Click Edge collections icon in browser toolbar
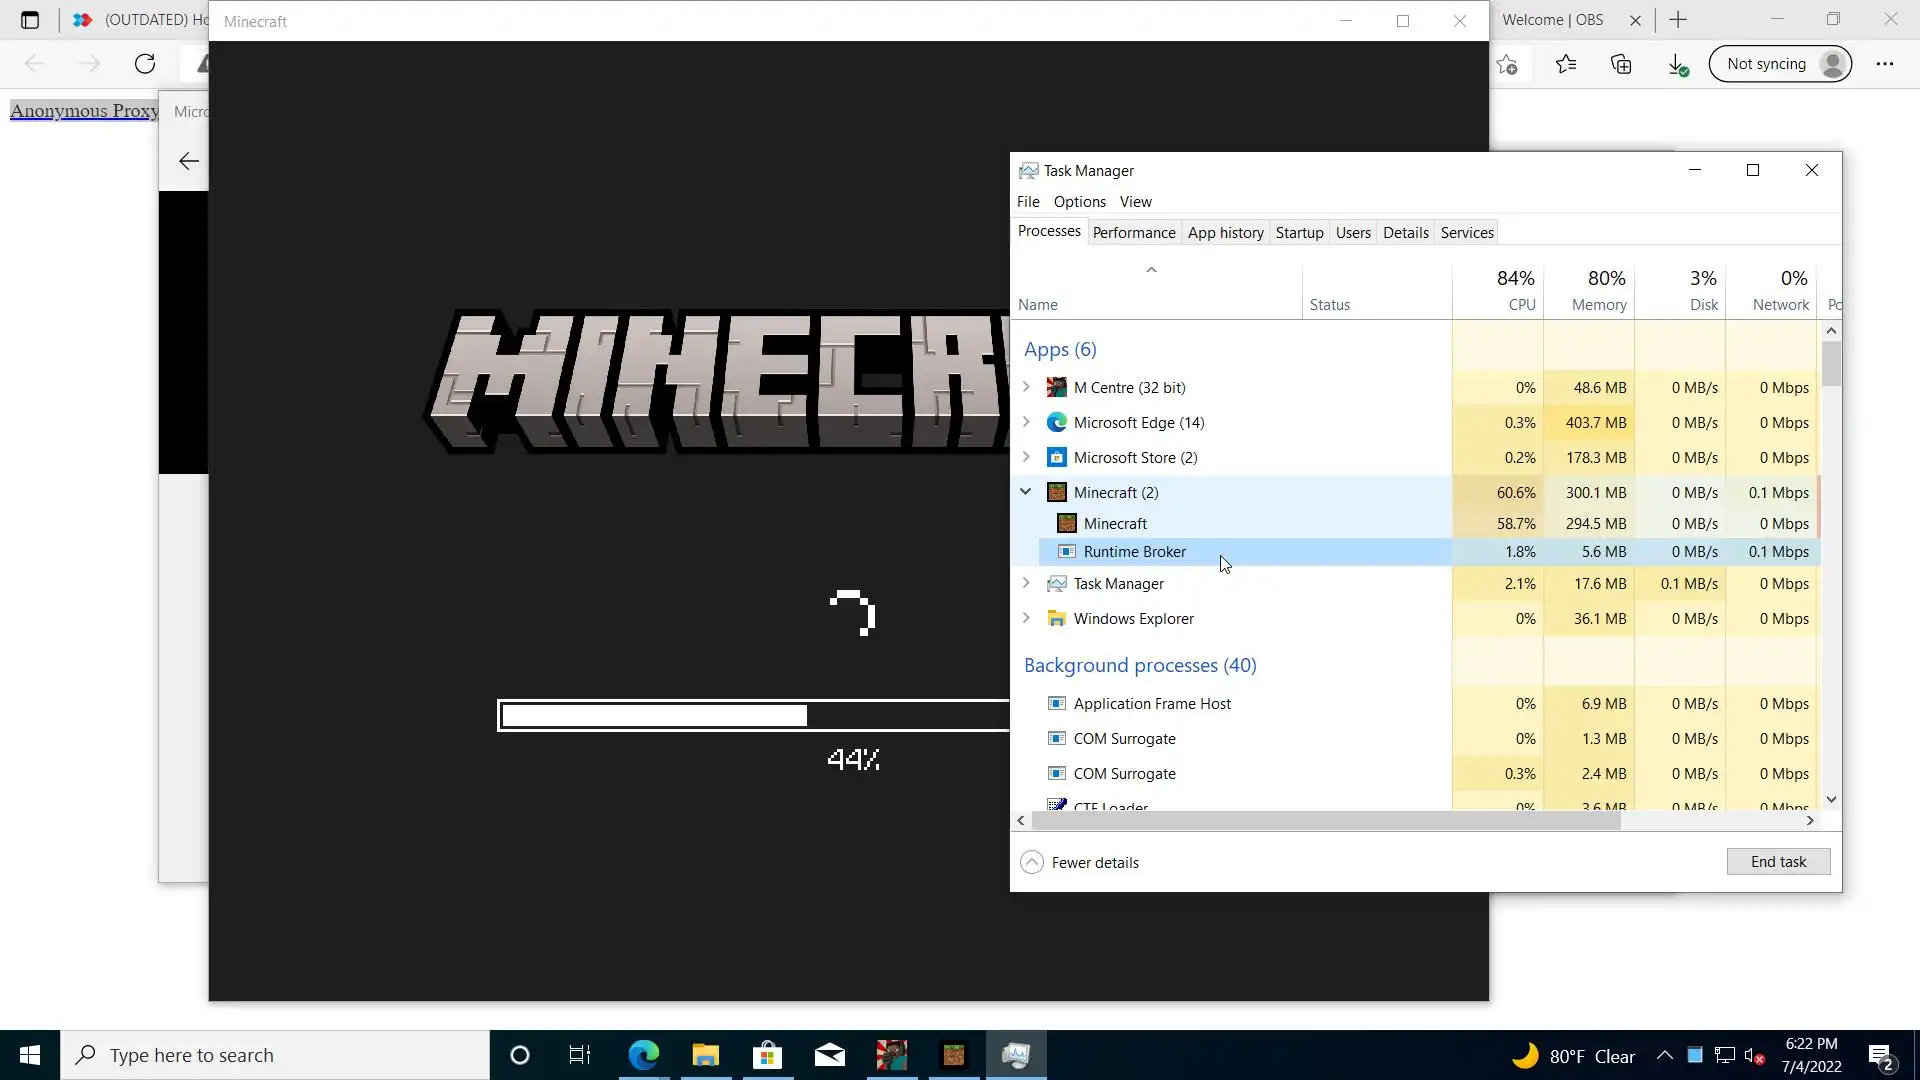Screen dimensions: 1920x1080 pos(1621,64)
